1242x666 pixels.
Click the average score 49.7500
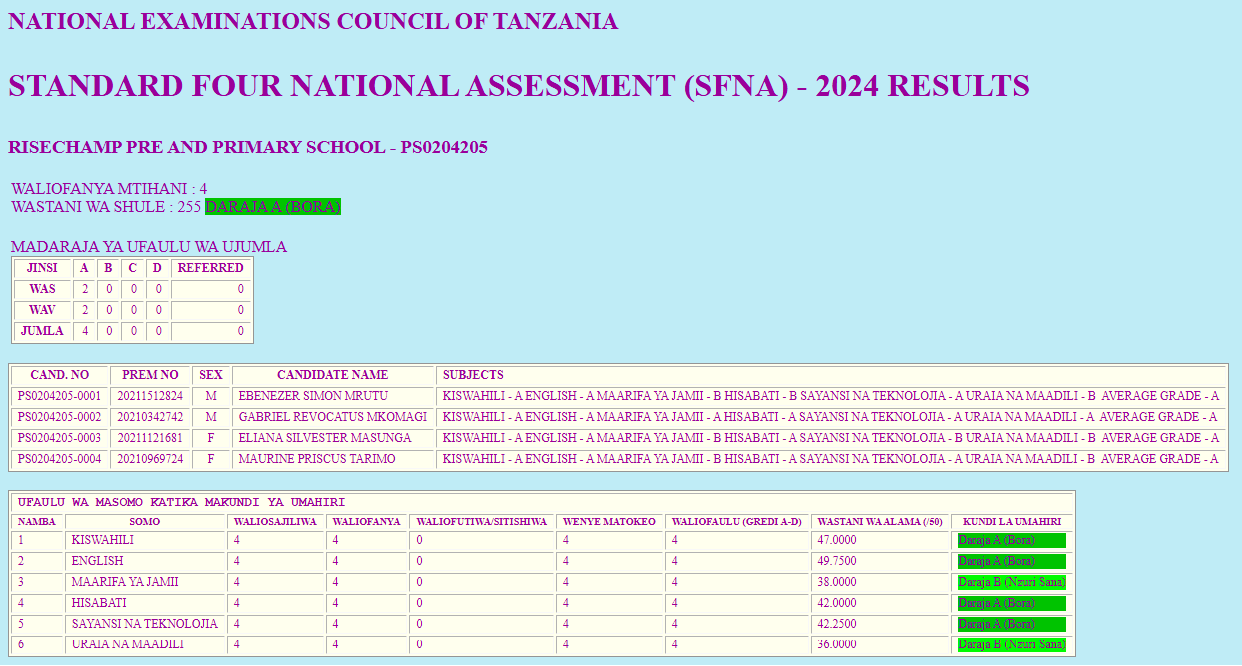tap(837, 562)
